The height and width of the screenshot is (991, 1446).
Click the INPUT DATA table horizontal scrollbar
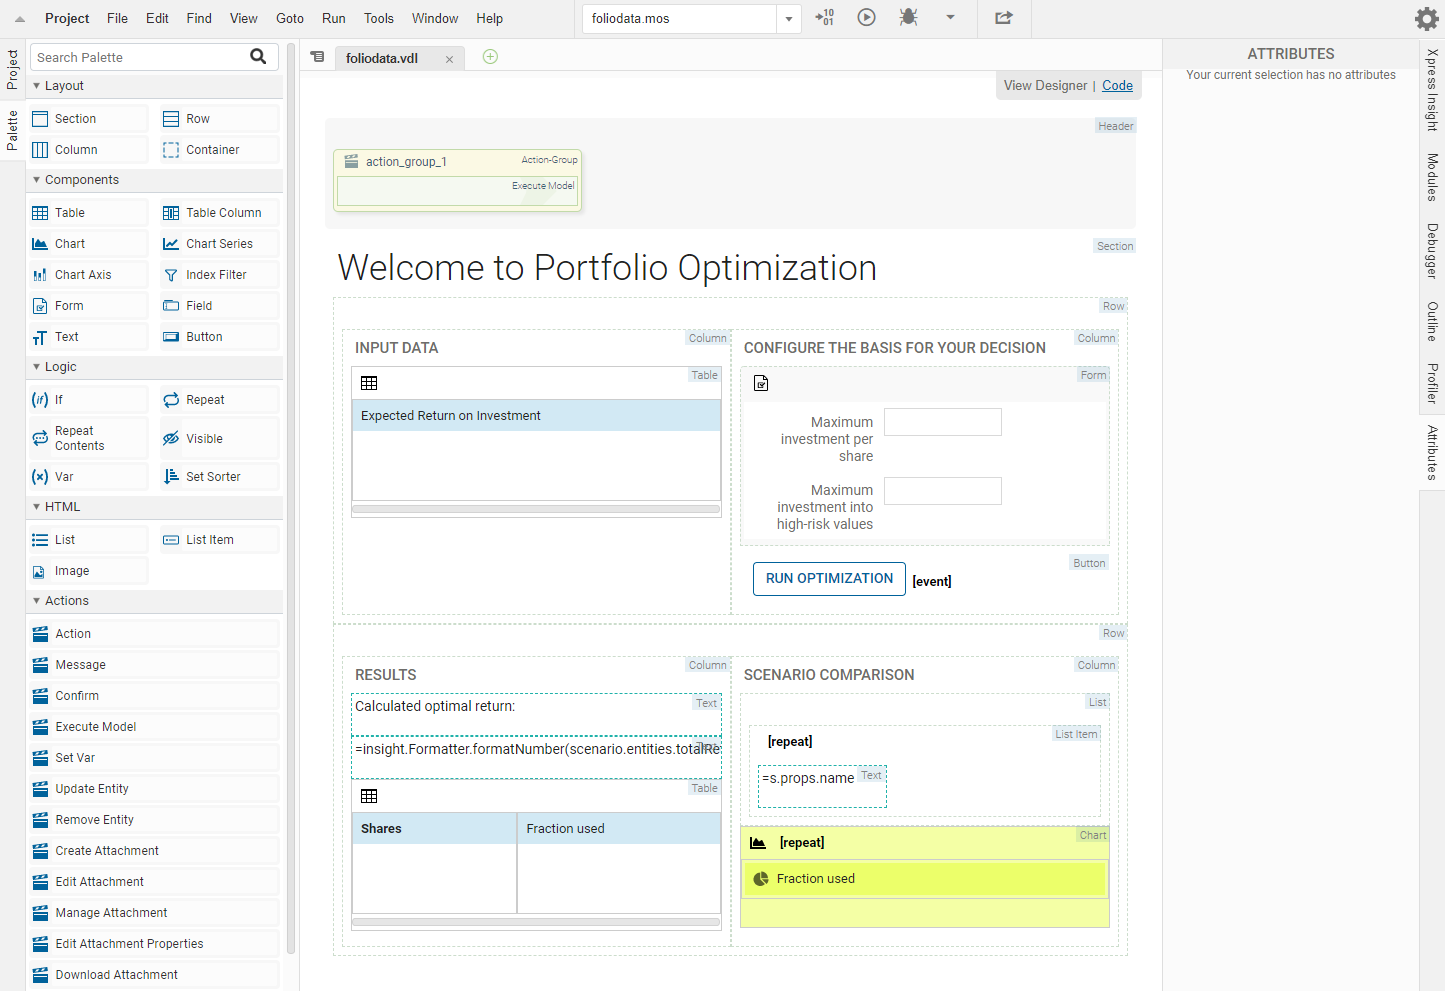pos(536,509)
